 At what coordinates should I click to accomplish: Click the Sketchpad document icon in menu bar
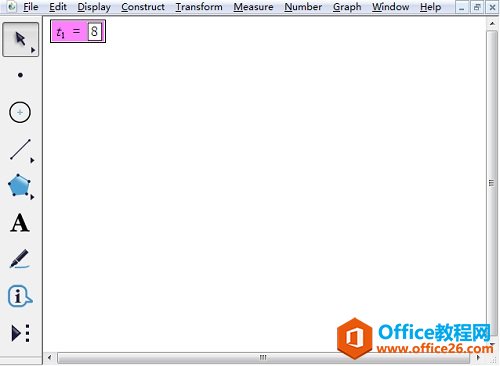coord(11,7)
